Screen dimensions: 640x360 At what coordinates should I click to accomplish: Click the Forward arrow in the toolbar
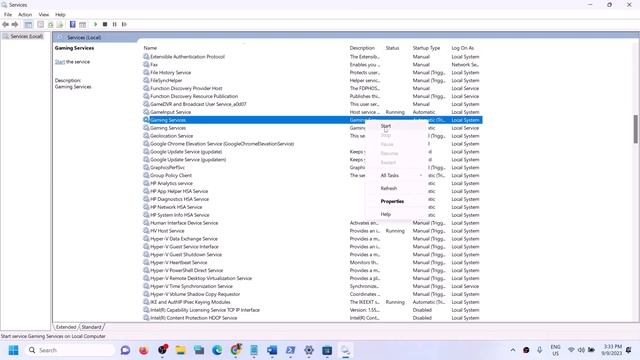tap(15, 24)
